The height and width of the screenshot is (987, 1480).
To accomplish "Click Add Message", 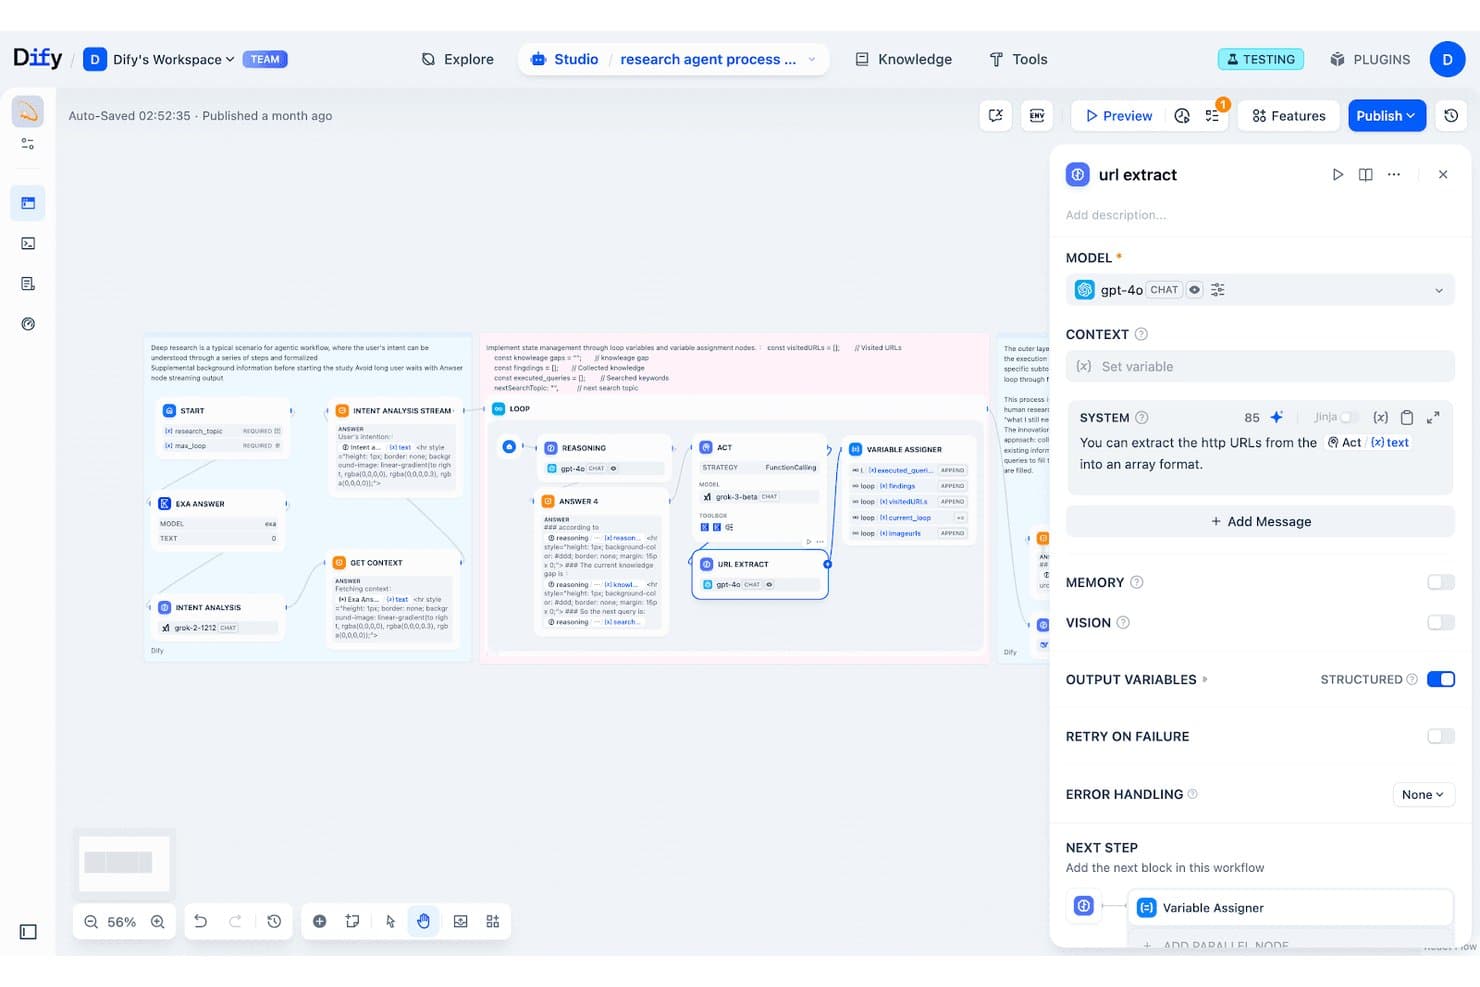I will coord(1260,521).
